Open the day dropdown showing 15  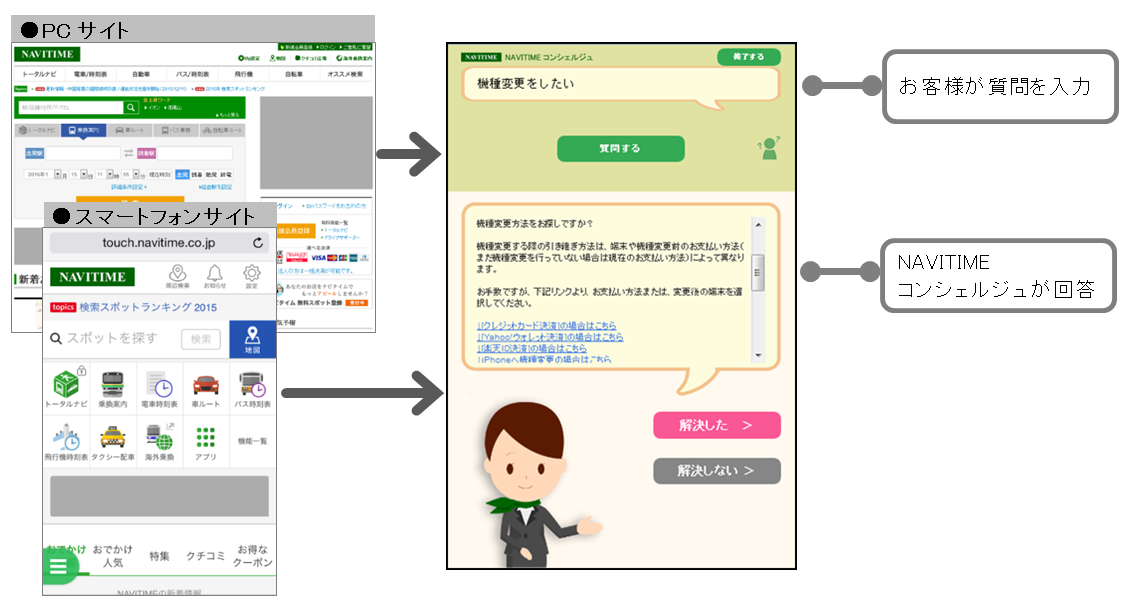[79, 174]
